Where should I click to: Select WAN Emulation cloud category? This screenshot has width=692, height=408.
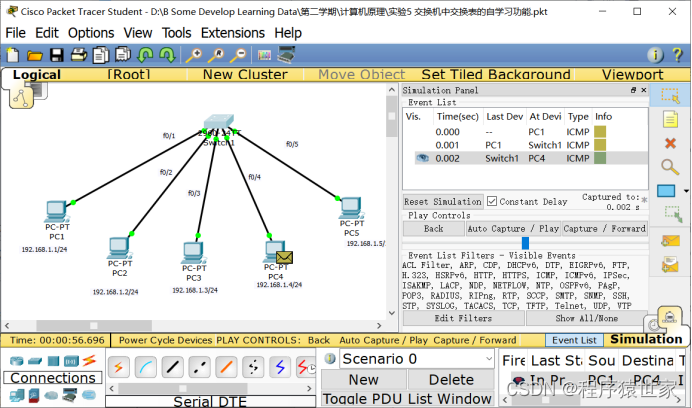click(51, 394)
